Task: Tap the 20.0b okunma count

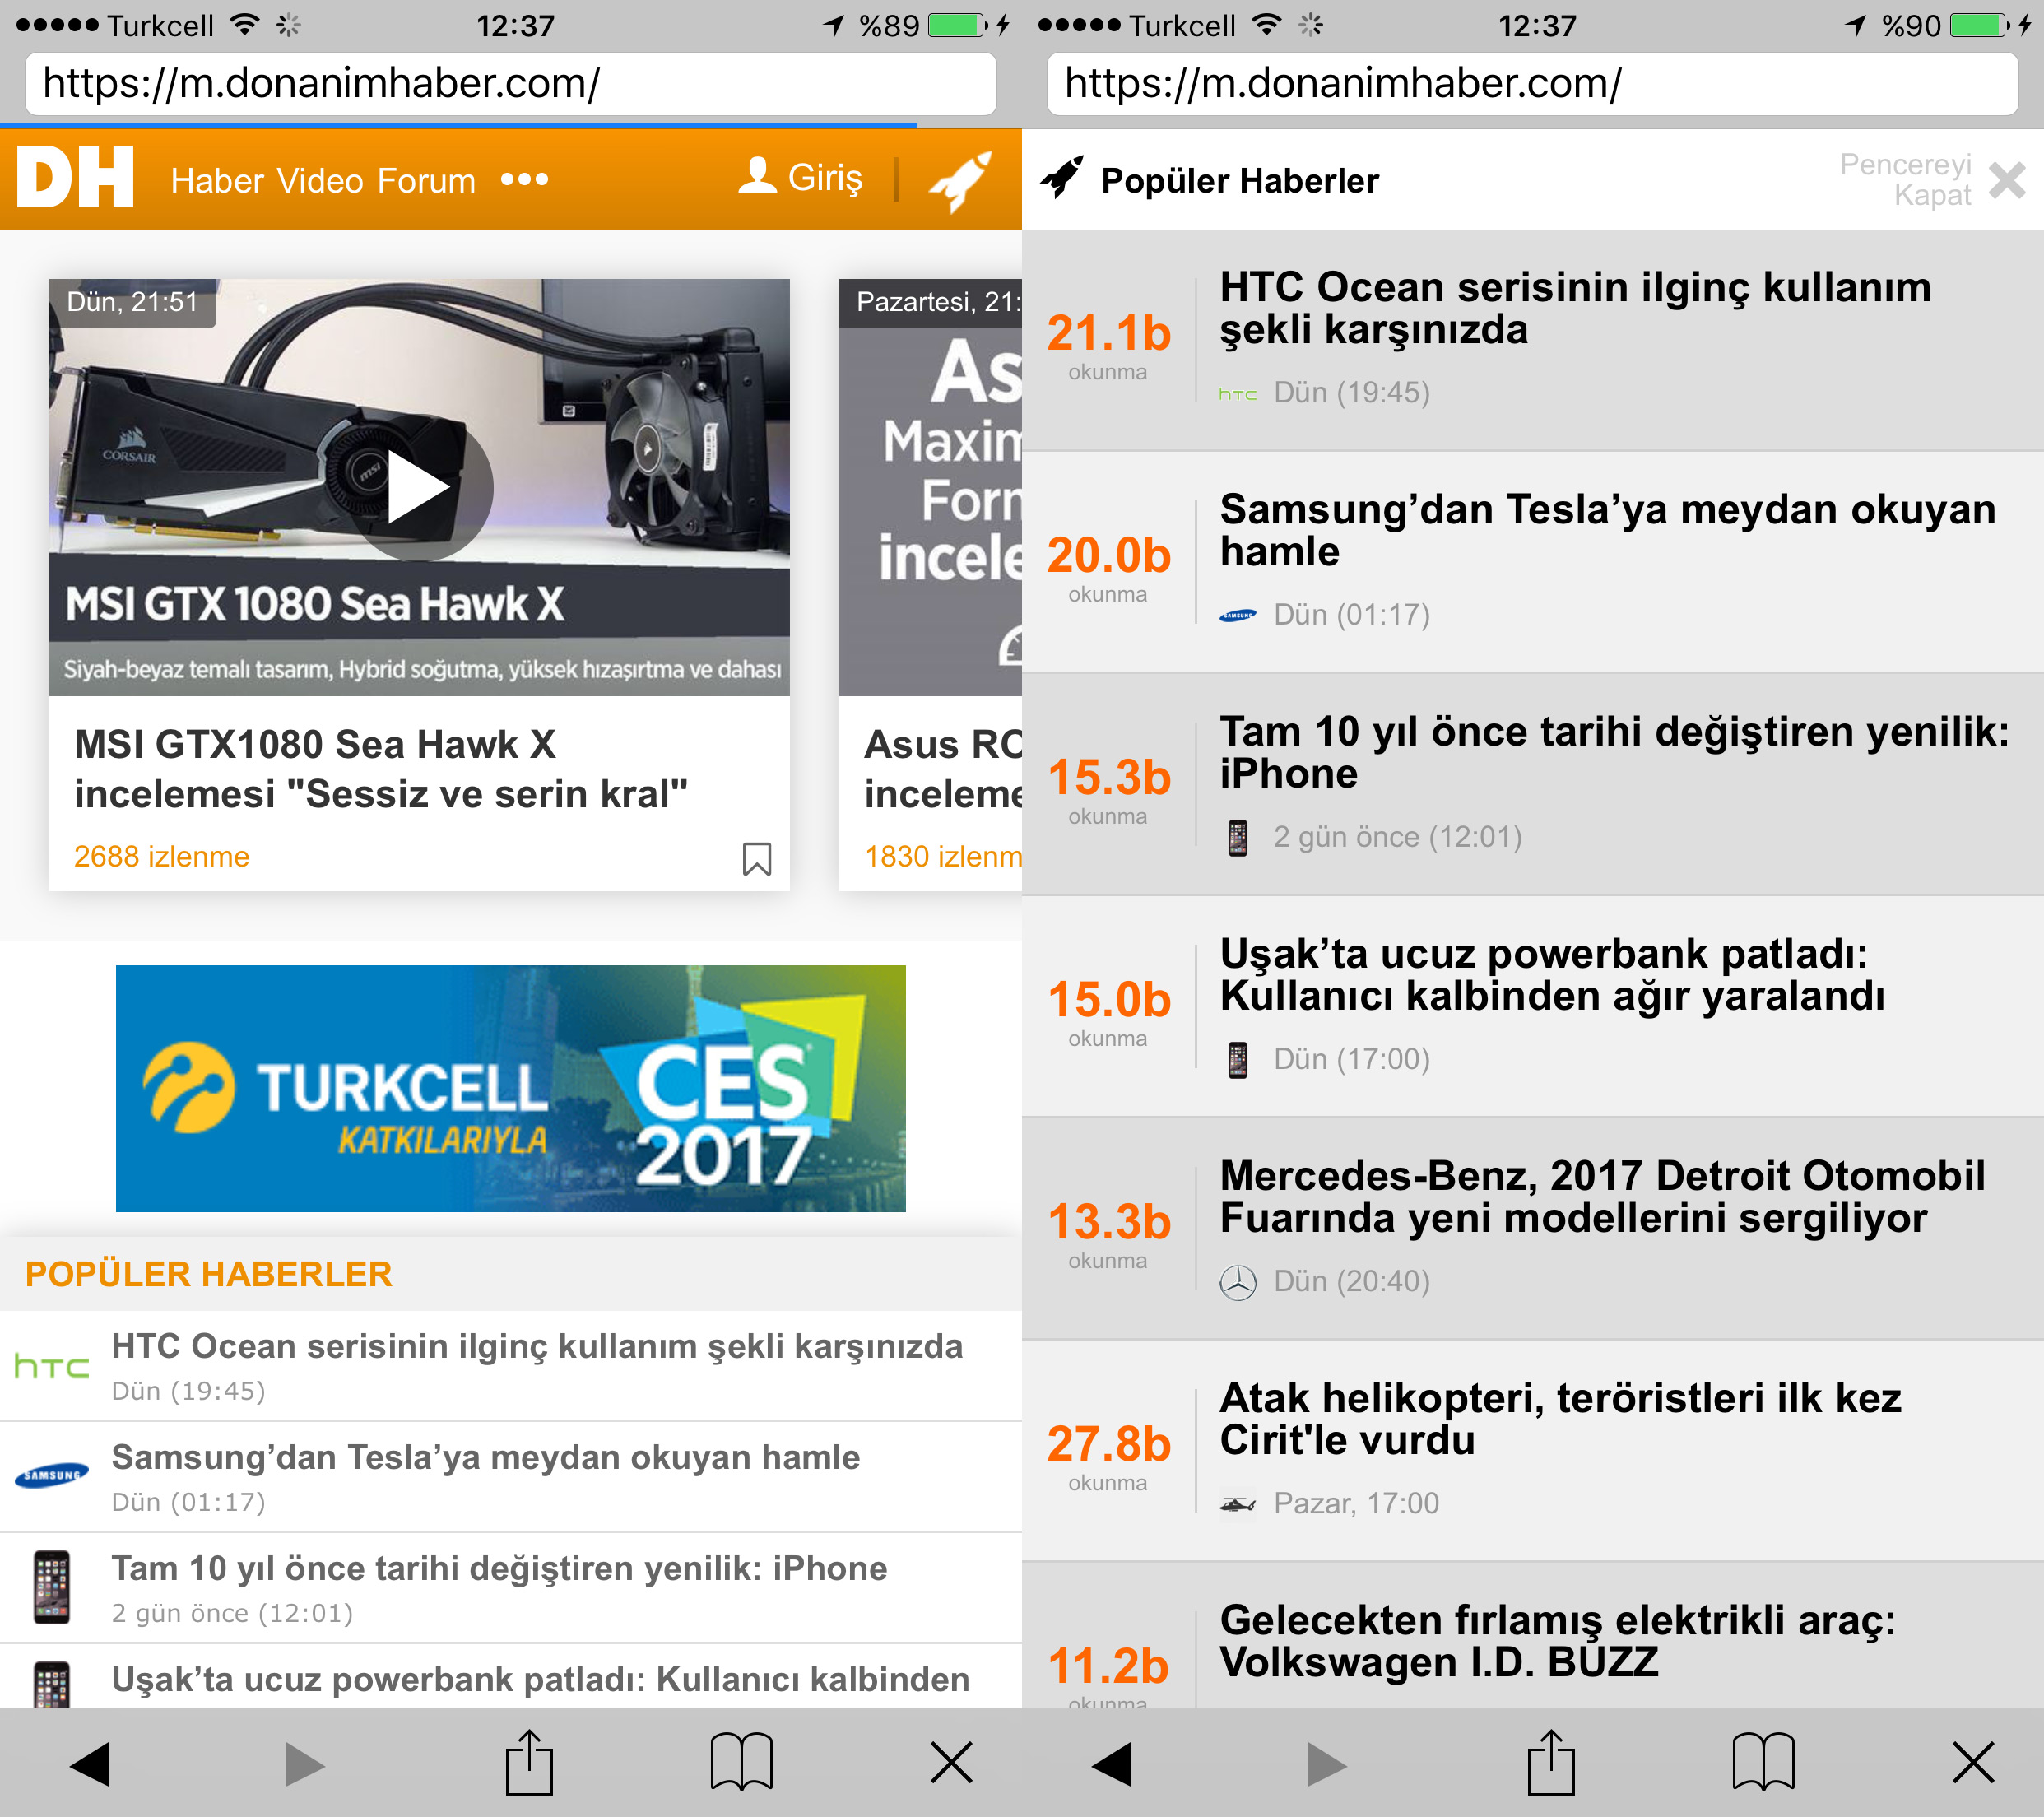Action: tap(1108, 567)
